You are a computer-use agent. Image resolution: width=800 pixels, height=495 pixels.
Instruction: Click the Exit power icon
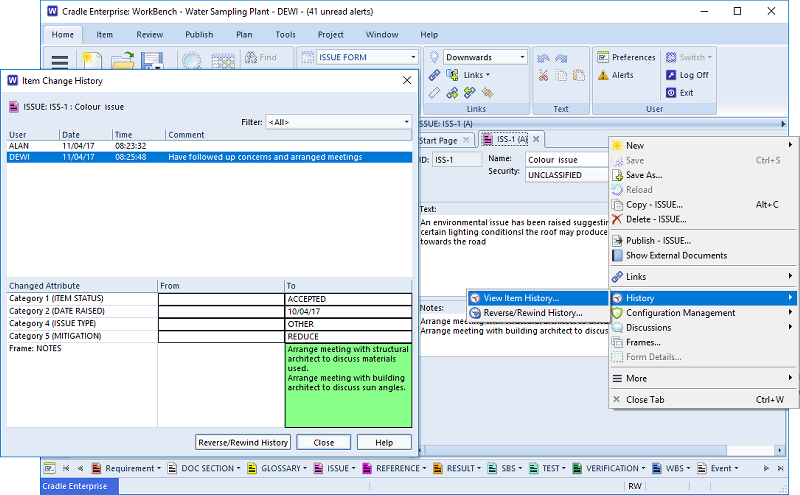coord(671,93)
